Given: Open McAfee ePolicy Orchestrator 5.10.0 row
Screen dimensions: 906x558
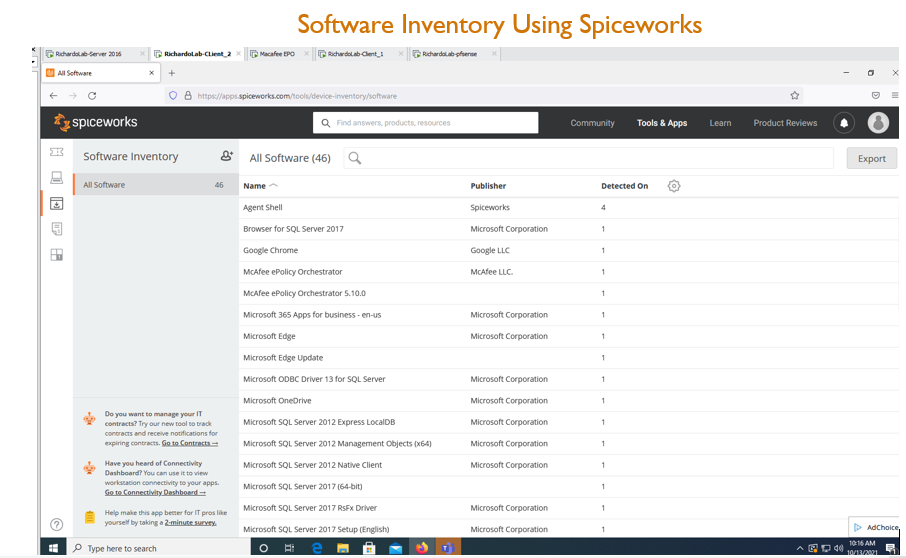Looking at the screenshot, I should pyautogui.click(x=569, y=293).
